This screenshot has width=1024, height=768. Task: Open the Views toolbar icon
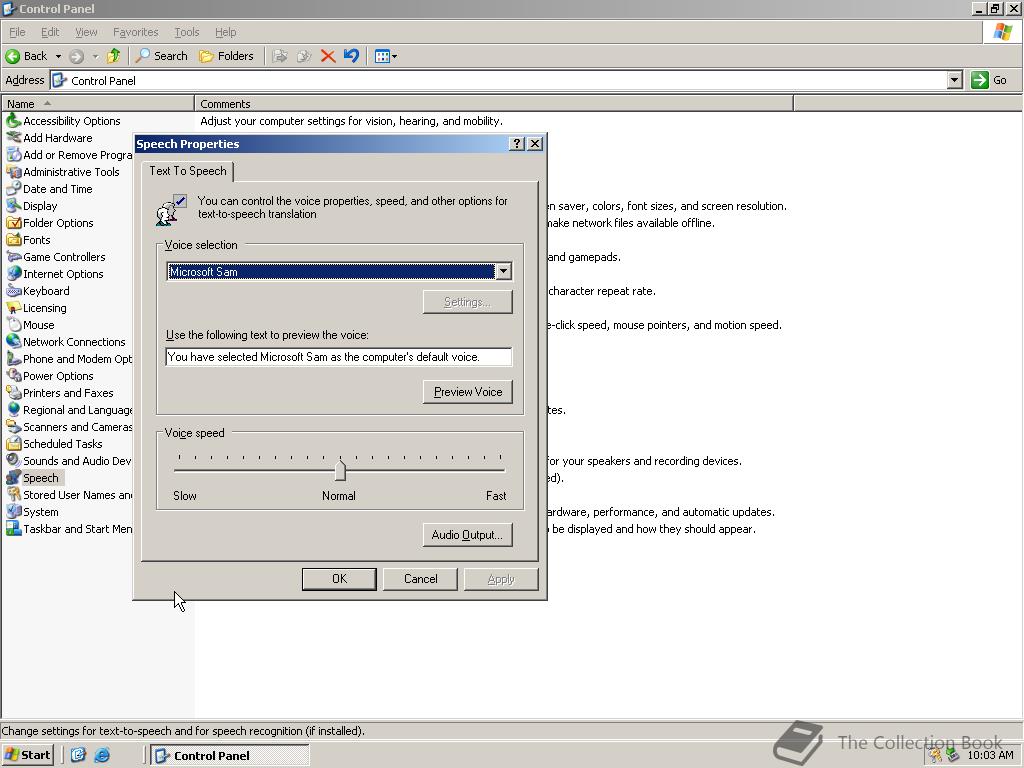(382, 56)
